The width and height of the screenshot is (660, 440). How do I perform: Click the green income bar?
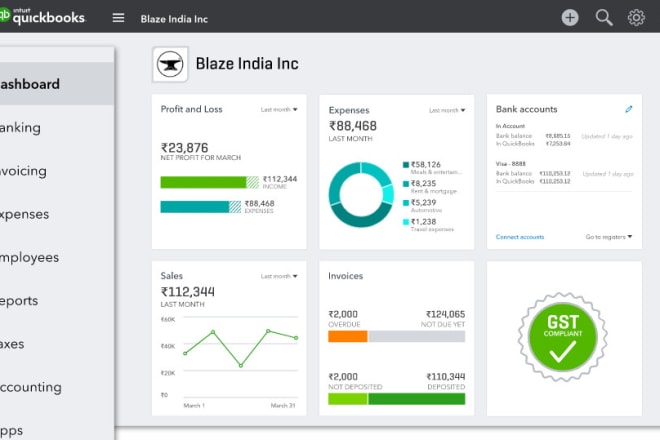click(x=210, y=182)
